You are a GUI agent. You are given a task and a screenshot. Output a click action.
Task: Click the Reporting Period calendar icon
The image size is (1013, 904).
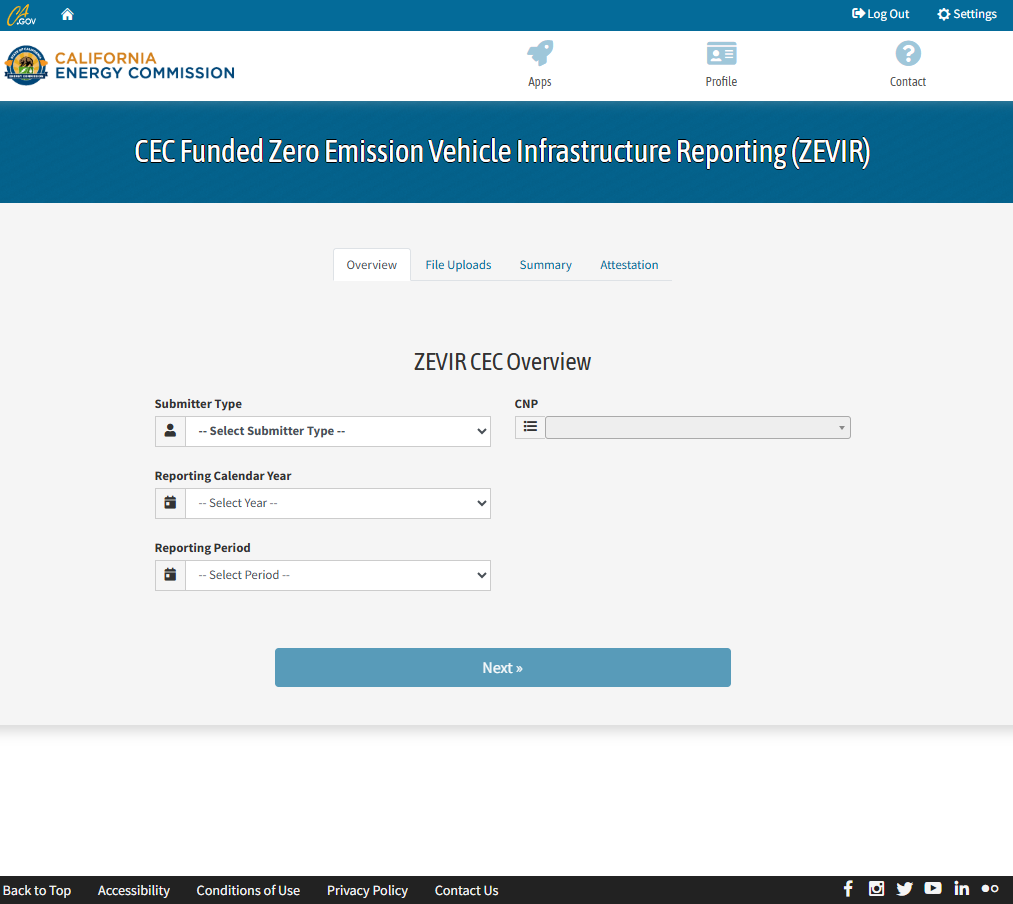[170, 574]
